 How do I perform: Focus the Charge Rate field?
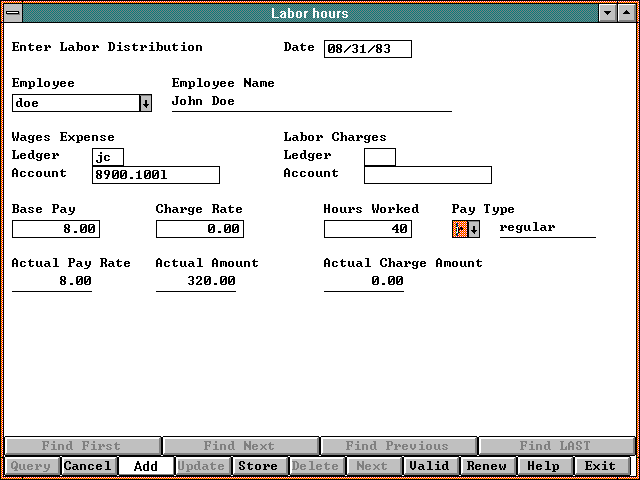(x=200, y=229)
